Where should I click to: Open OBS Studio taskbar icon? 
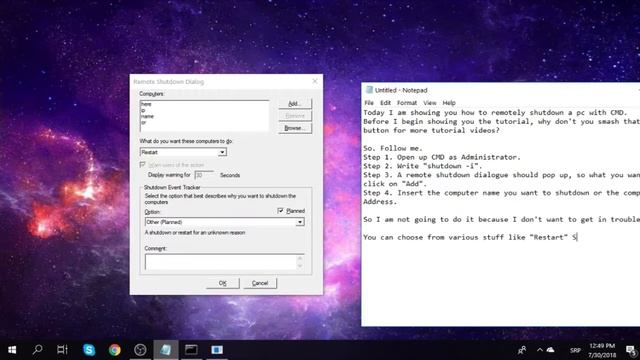pyautogui.click(x=140, y=350)
